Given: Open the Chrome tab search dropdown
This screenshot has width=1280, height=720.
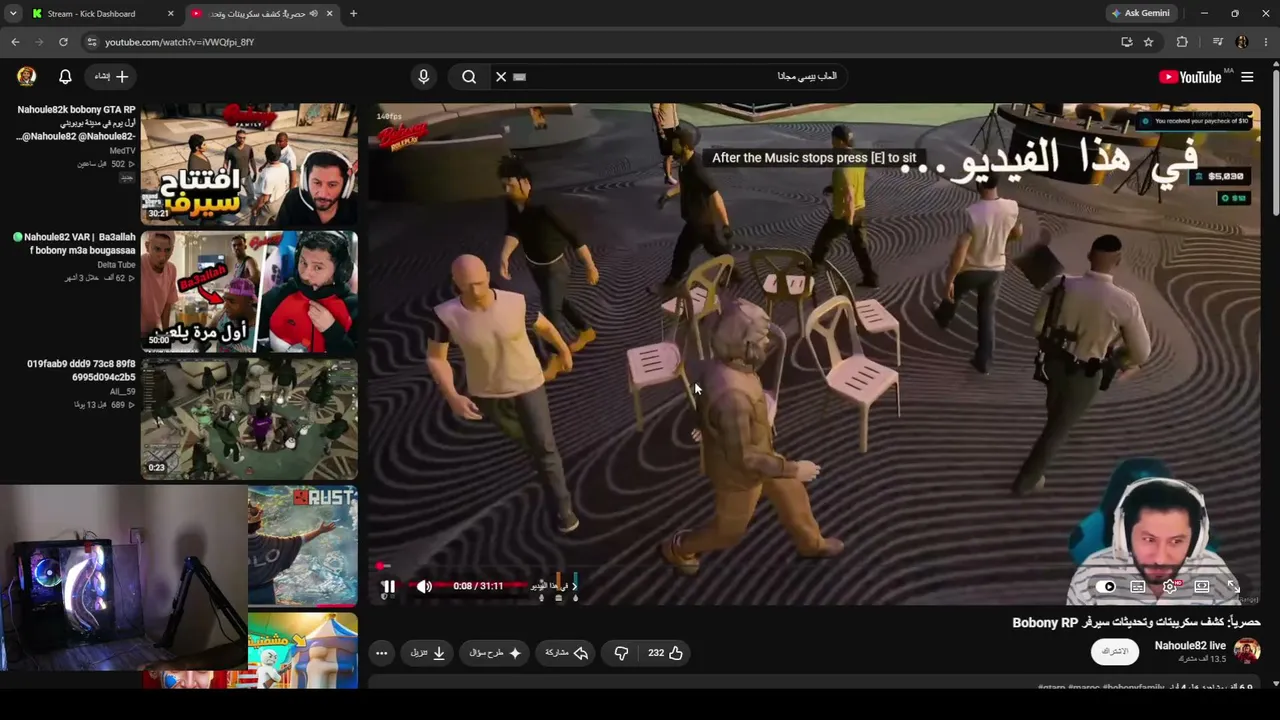Looking at the screenshot, I should point(13,14).
